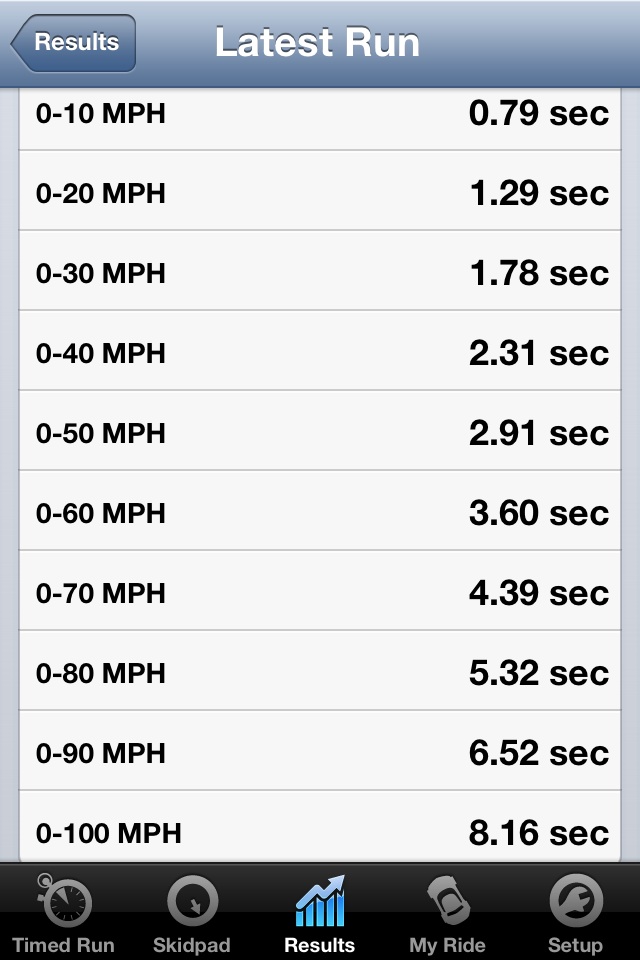Tap the Latest Run title

[317, 43]
